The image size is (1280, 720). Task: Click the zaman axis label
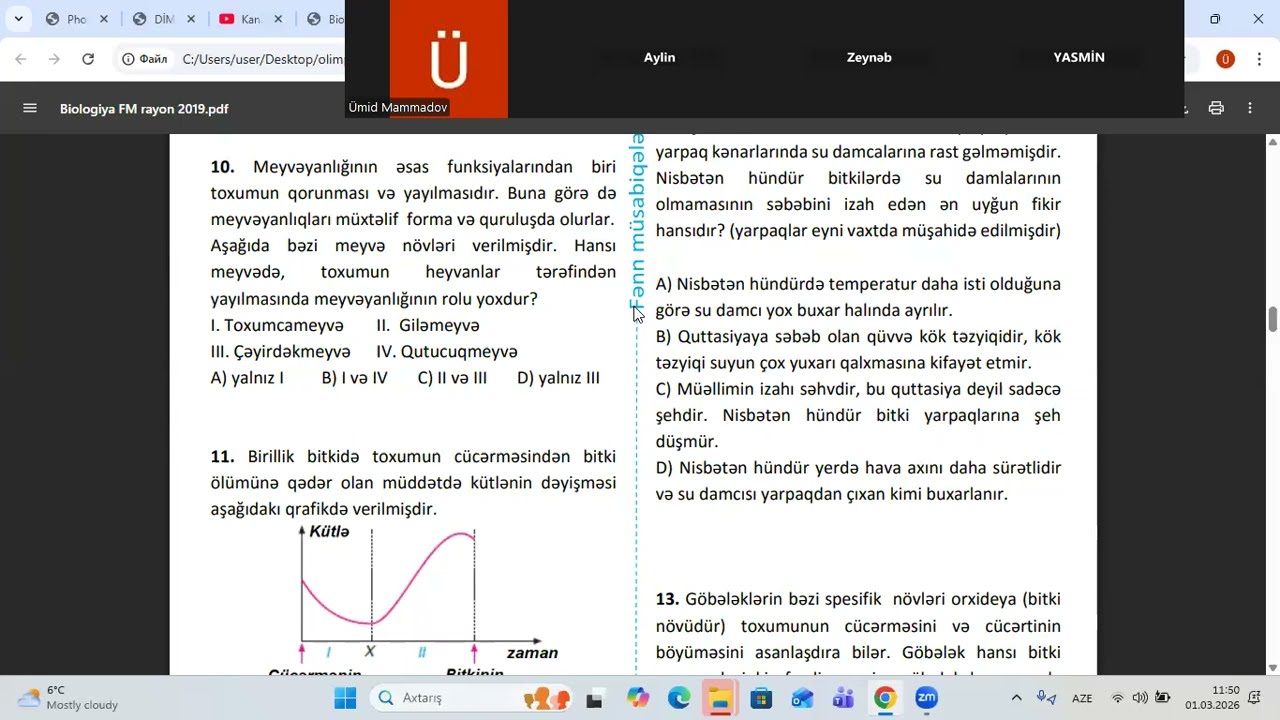532,653
